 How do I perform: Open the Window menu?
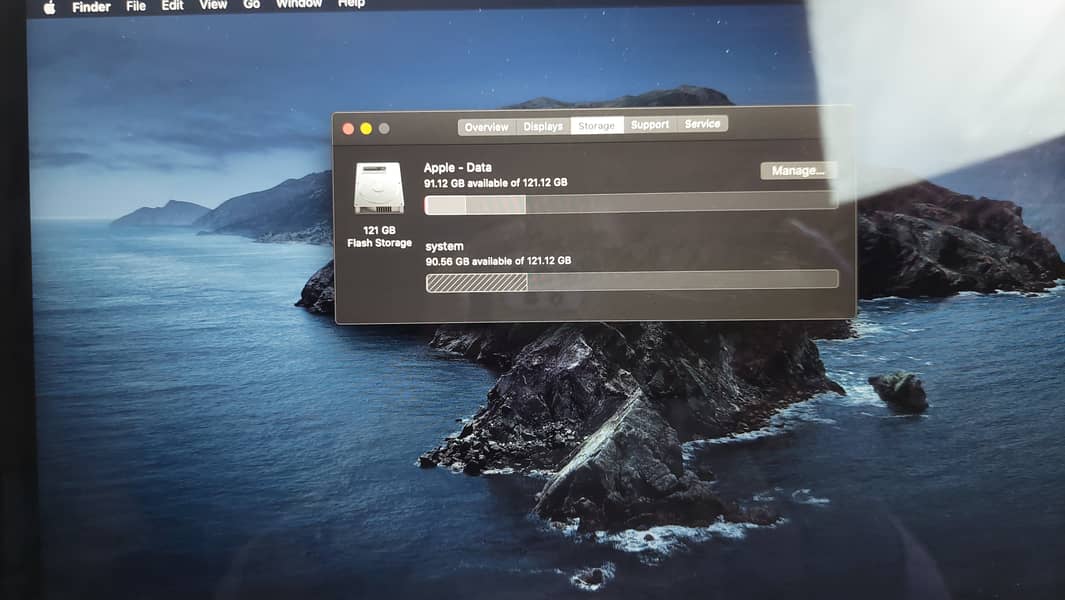(x=299, y=3)
